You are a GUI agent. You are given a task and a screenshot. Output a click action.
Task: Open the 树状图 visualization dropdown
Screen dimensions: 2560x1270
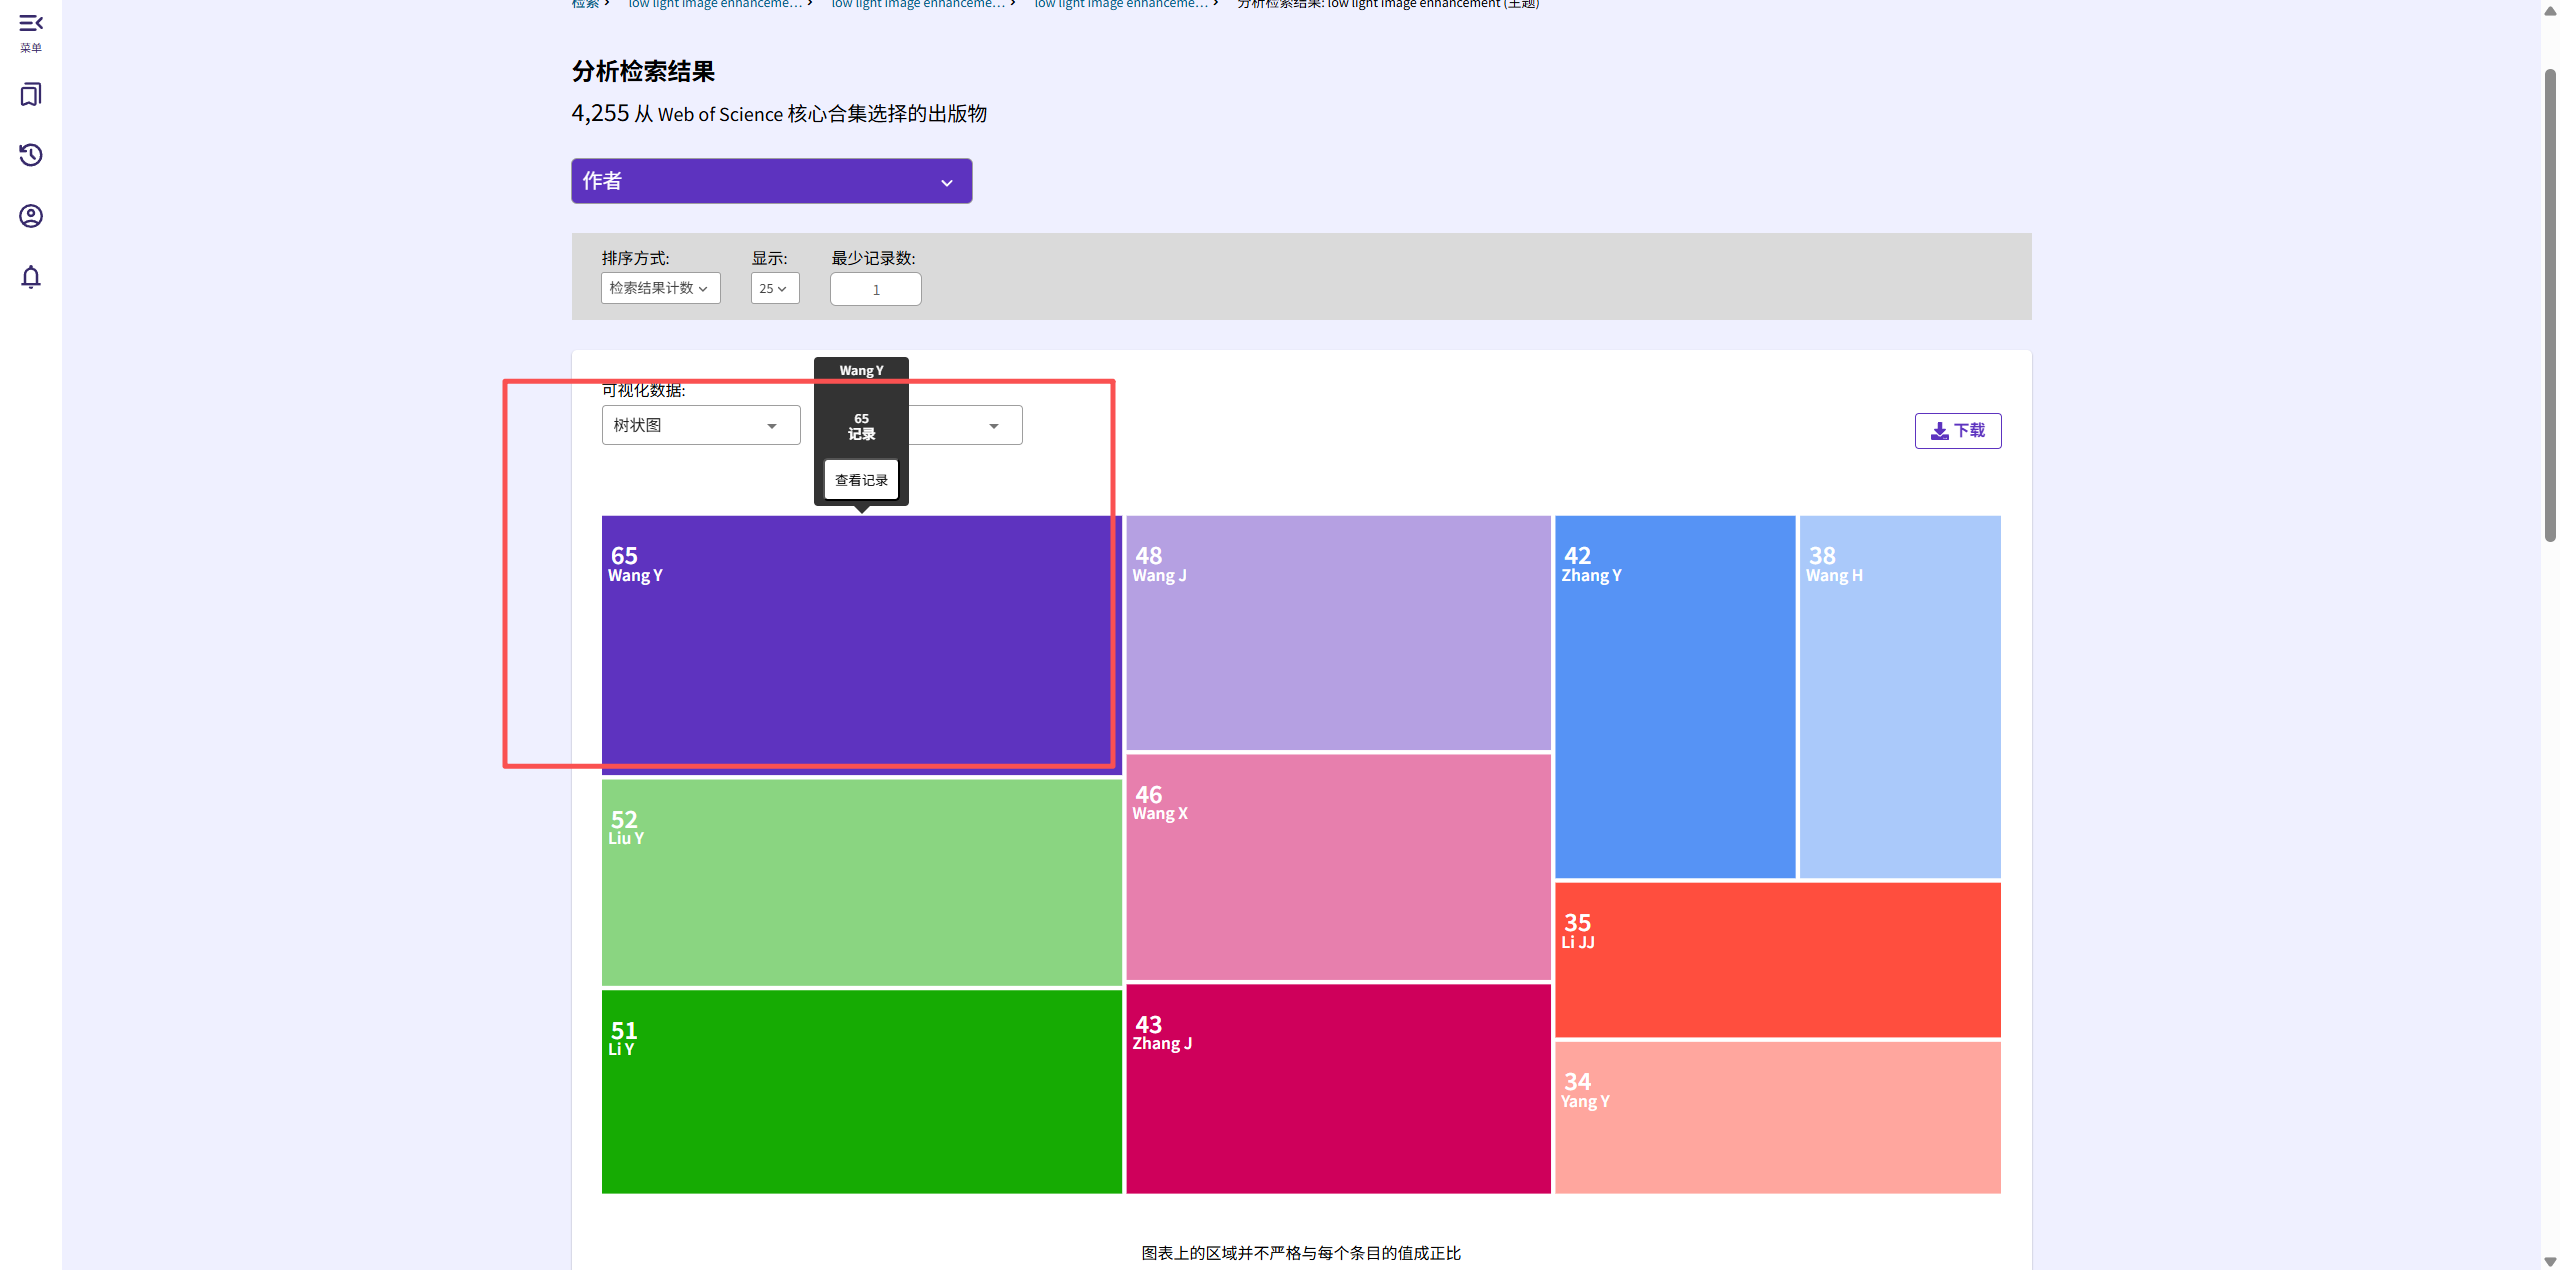pyautogui.click(x=700, y=425)
